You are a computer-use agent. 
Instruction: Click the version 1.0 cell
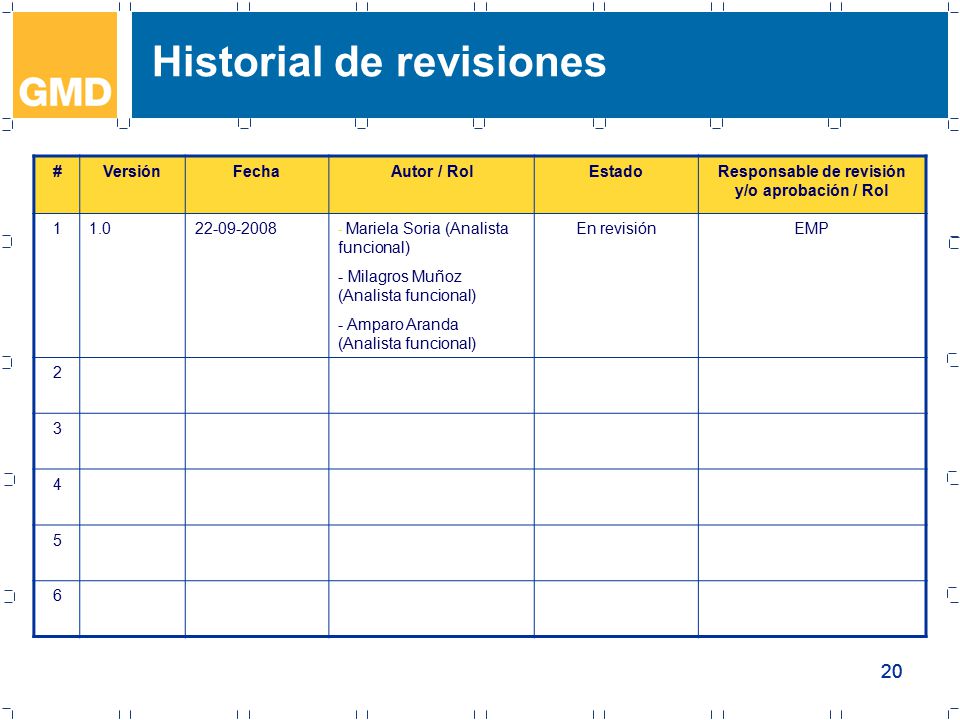point(132,285)
